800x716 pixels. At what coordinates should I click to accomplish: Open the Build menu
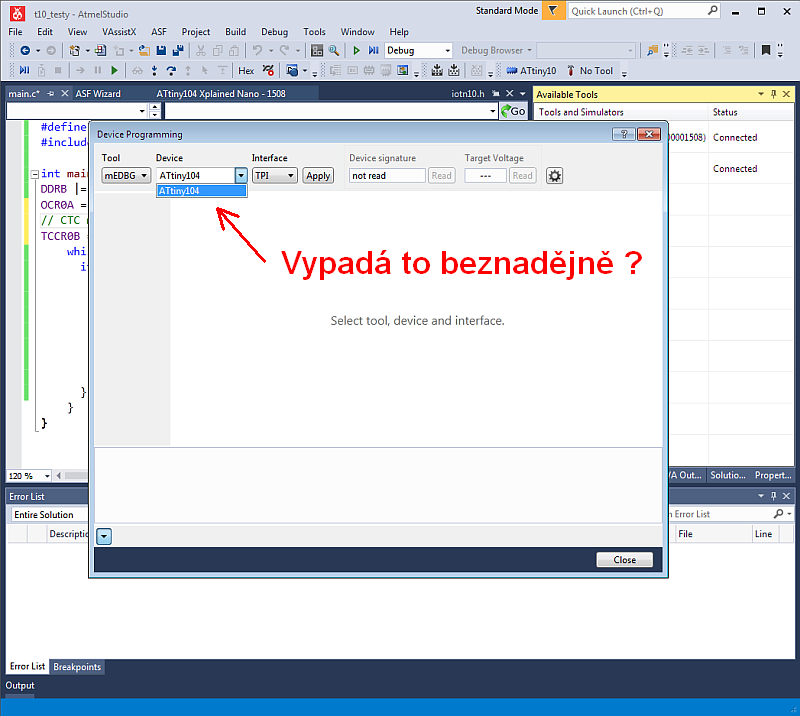pyautogui.click(x=235, y=32)
